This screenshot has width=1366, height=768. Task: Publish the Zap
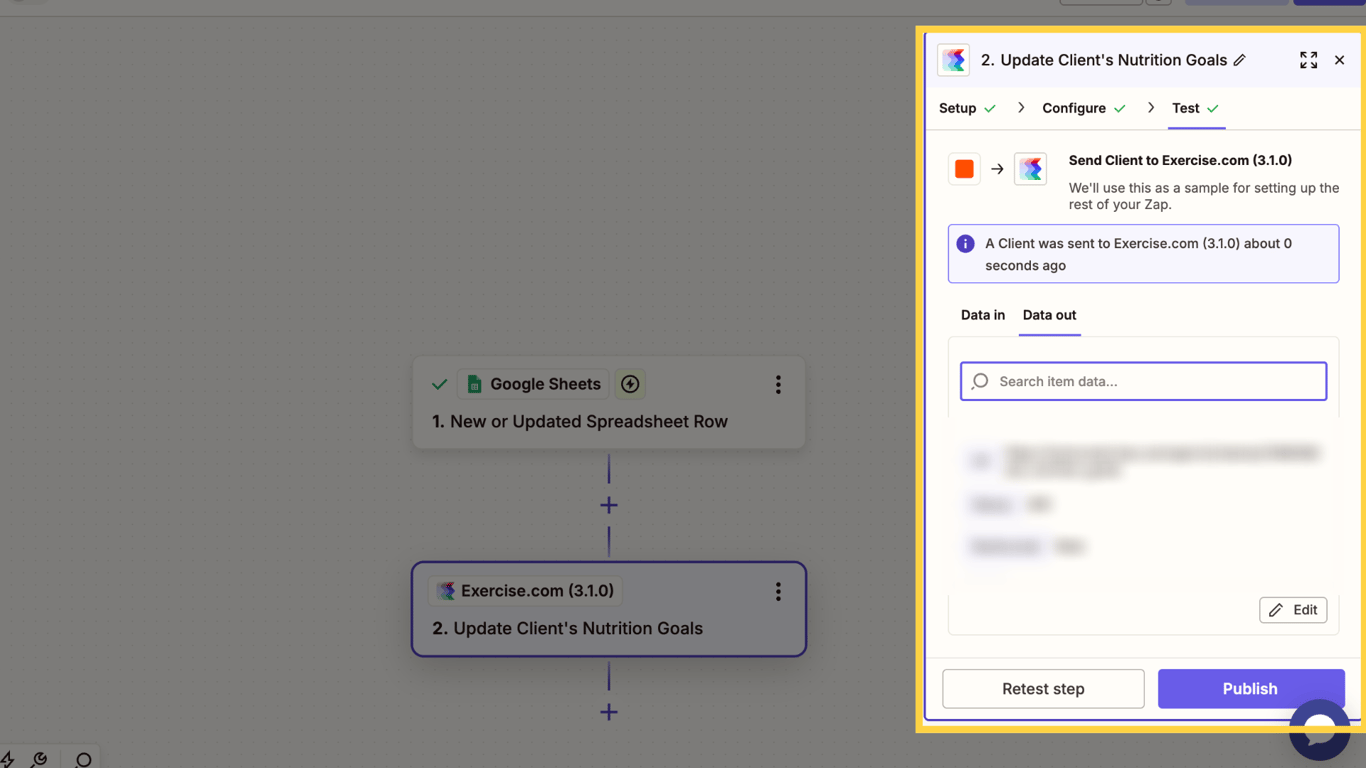click(x=1250, y=689)
